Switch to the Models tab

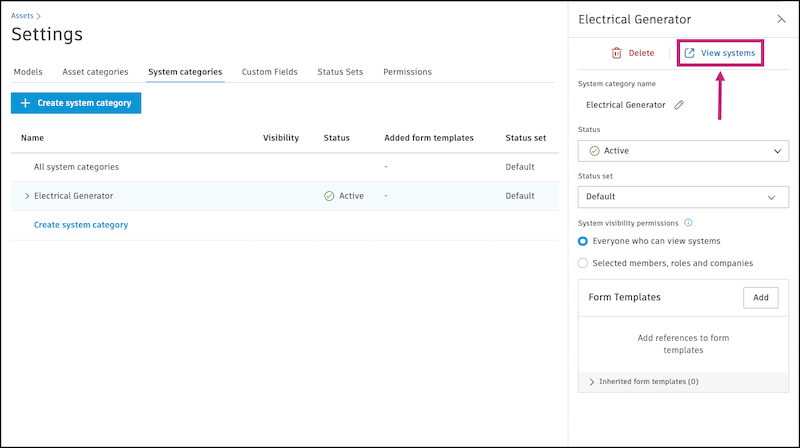[x=28, y=72]
